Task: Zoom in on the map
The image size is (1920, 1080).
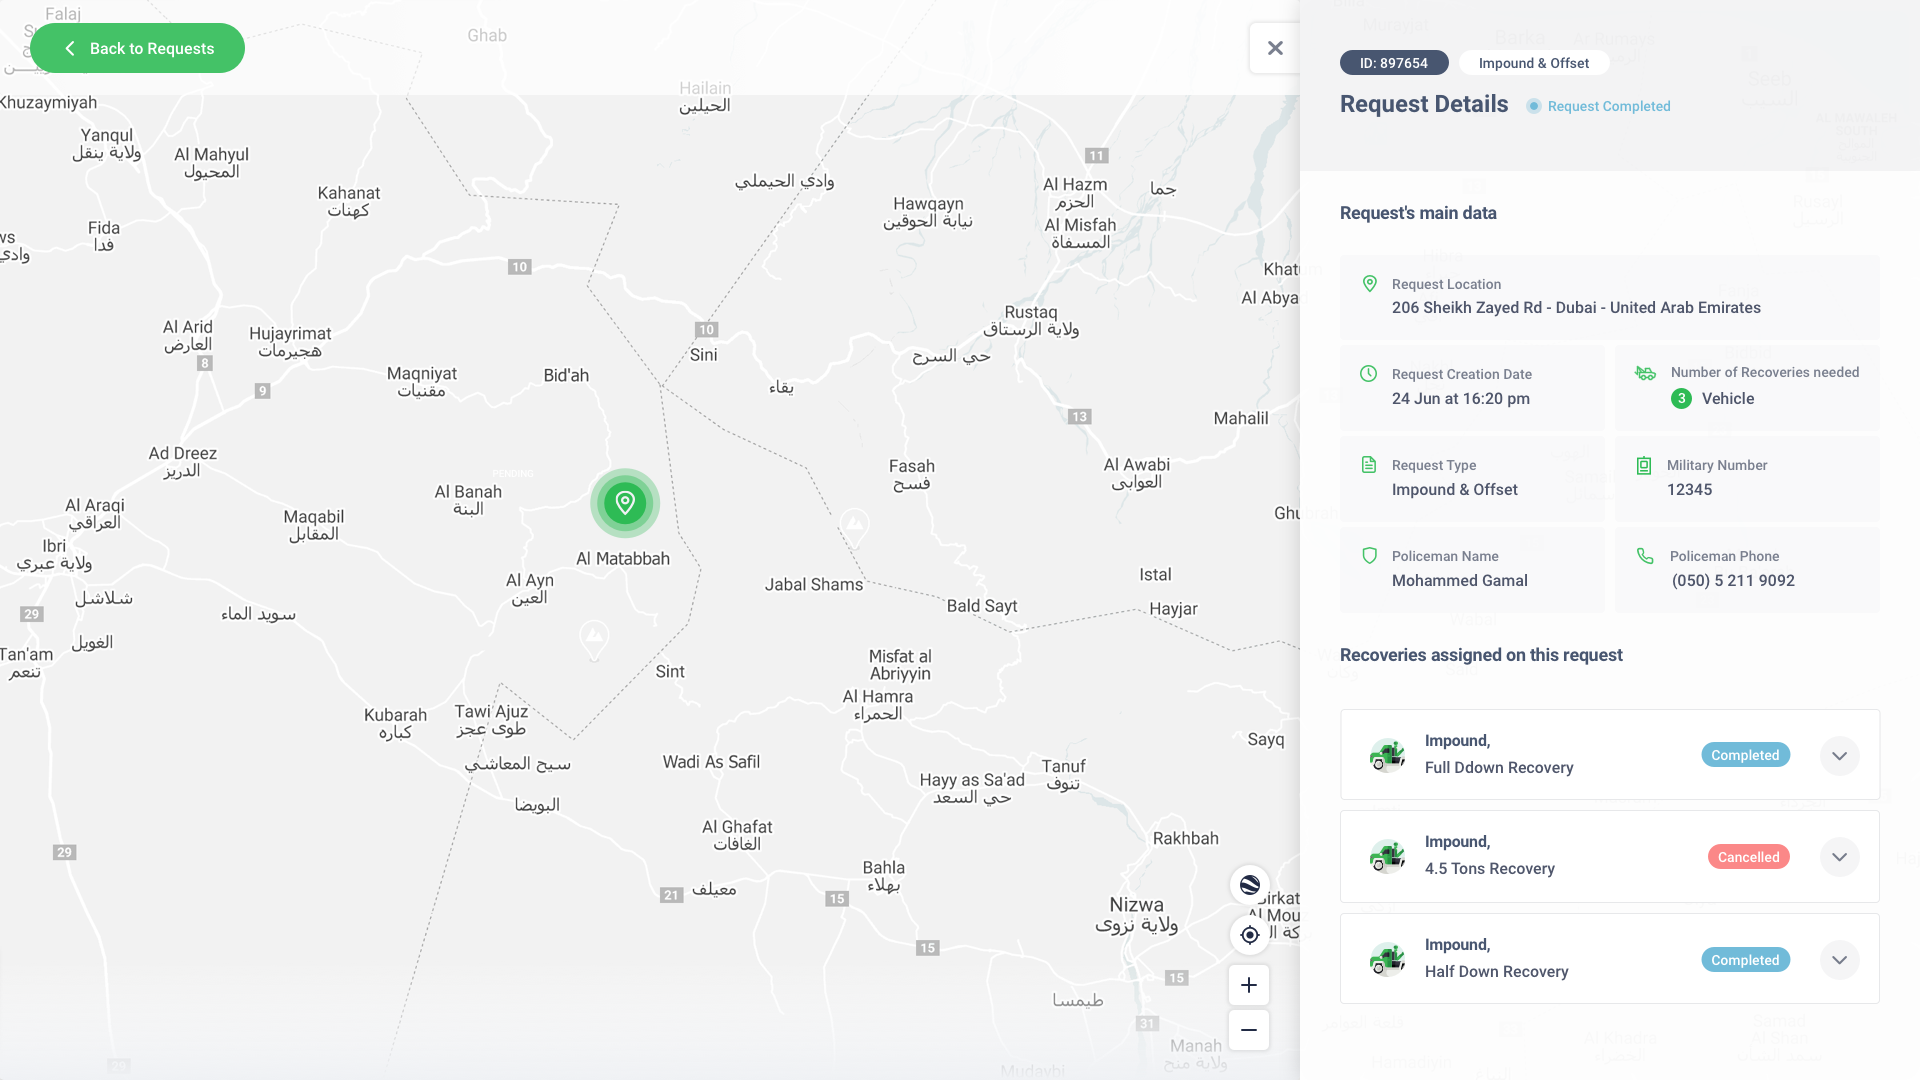Action: point(1249,985)
